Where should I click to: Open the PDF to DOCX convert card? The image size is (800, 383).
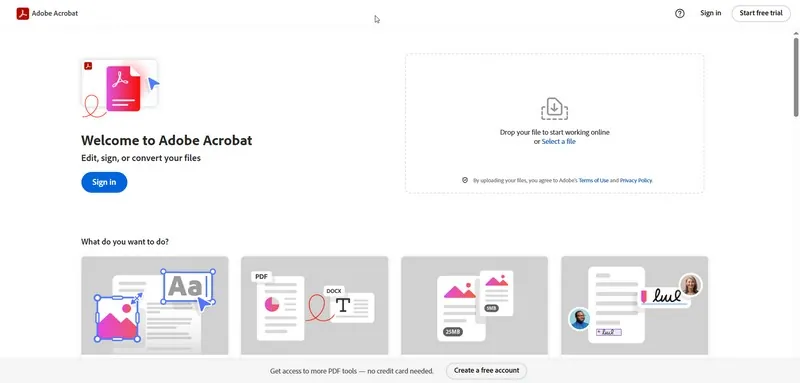point(314,305)
